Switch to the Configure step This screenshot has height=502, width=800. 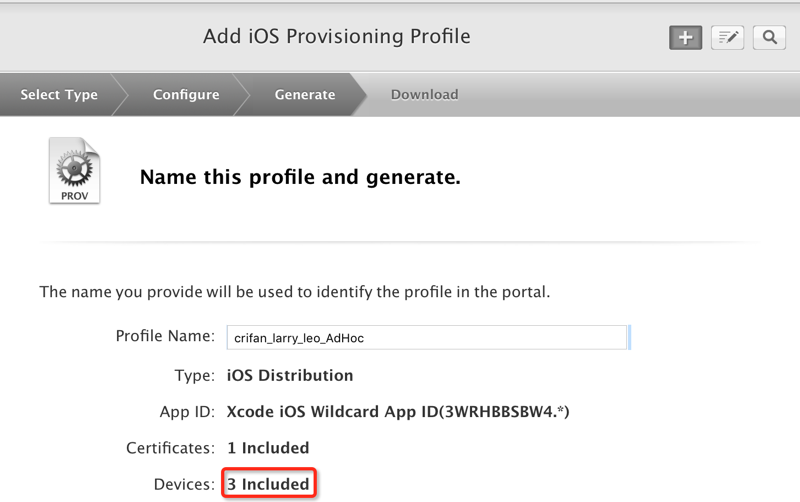(186, 95)
